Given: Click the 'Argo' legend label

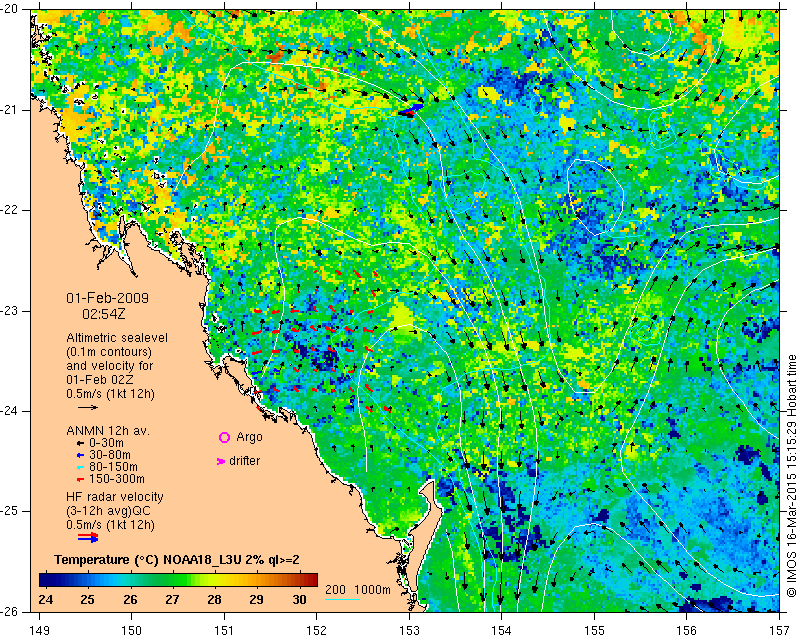Looking at the screenshot, I should [249, 437].
